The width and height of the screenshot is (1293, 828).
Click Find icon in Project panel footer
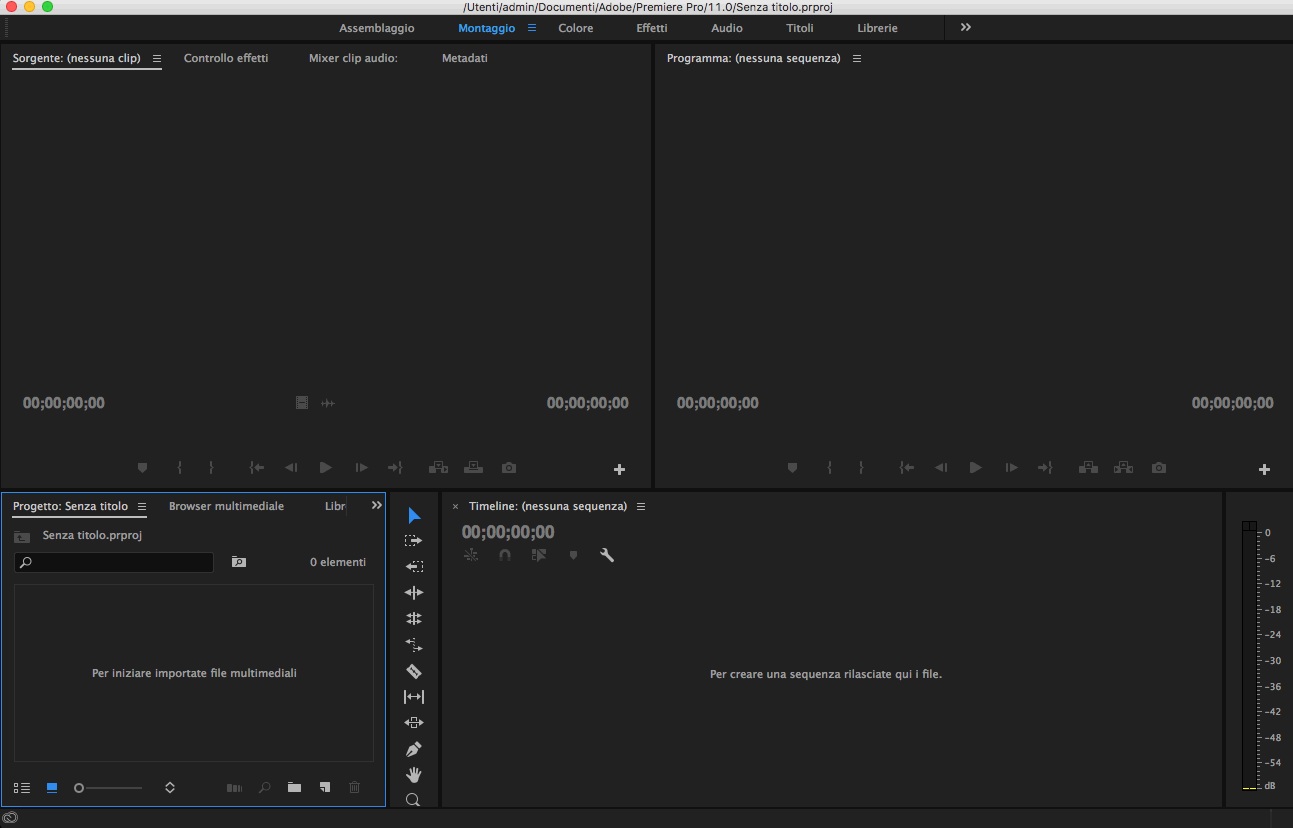click(264, 788)
